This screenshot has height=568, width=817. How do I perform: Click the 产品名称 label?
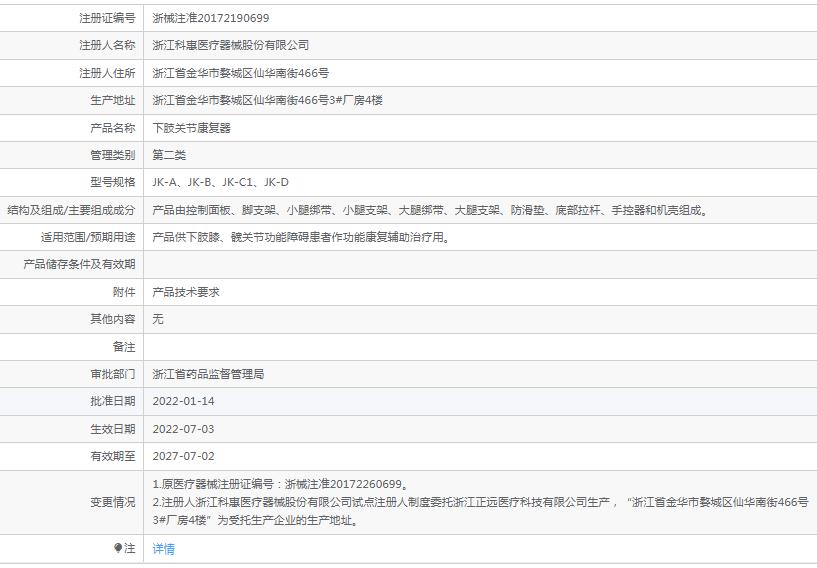click(x=113, y=128)
